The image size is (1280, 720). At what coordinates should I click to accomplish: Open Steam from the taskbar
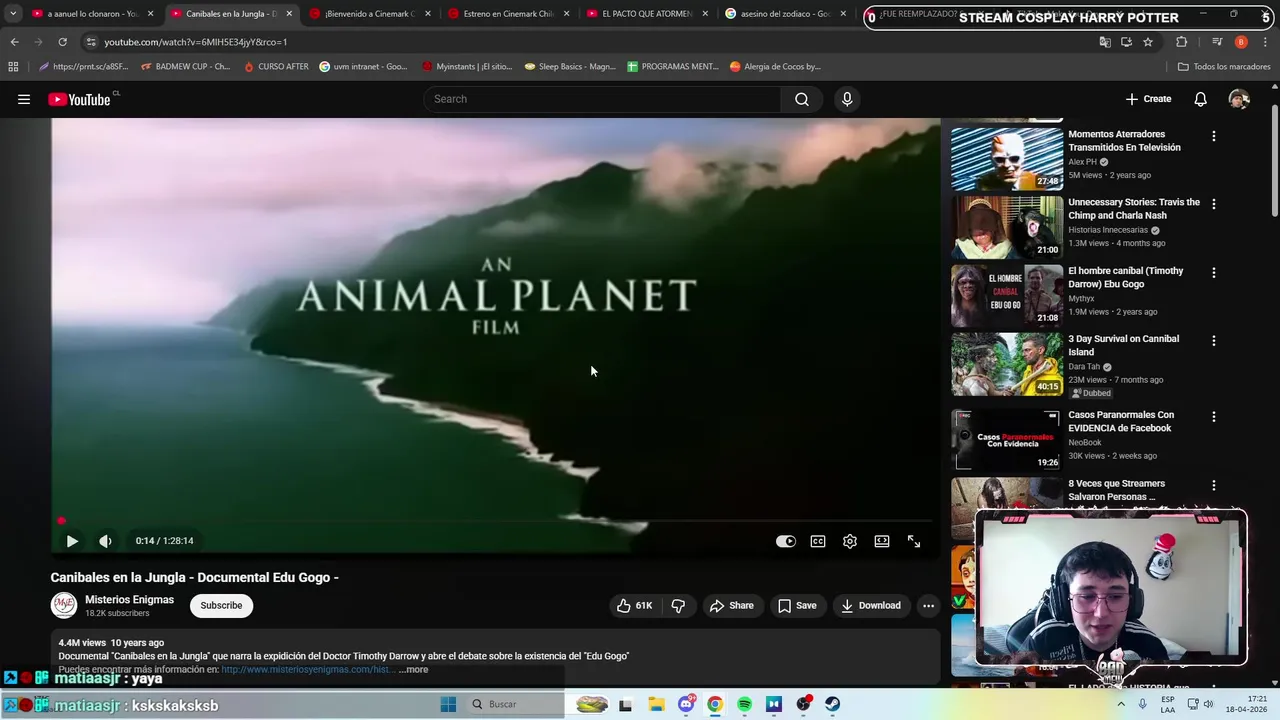point(832,704)
